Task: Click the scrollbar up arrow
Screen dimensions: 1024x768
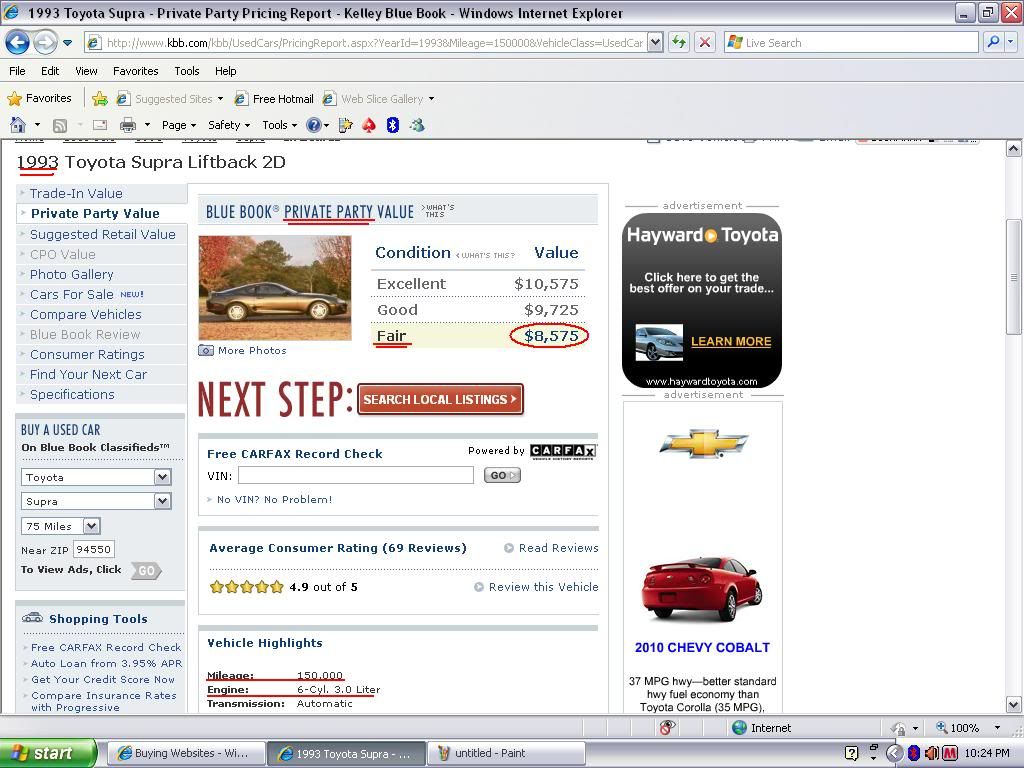Action: click(x=1014, y=148)
